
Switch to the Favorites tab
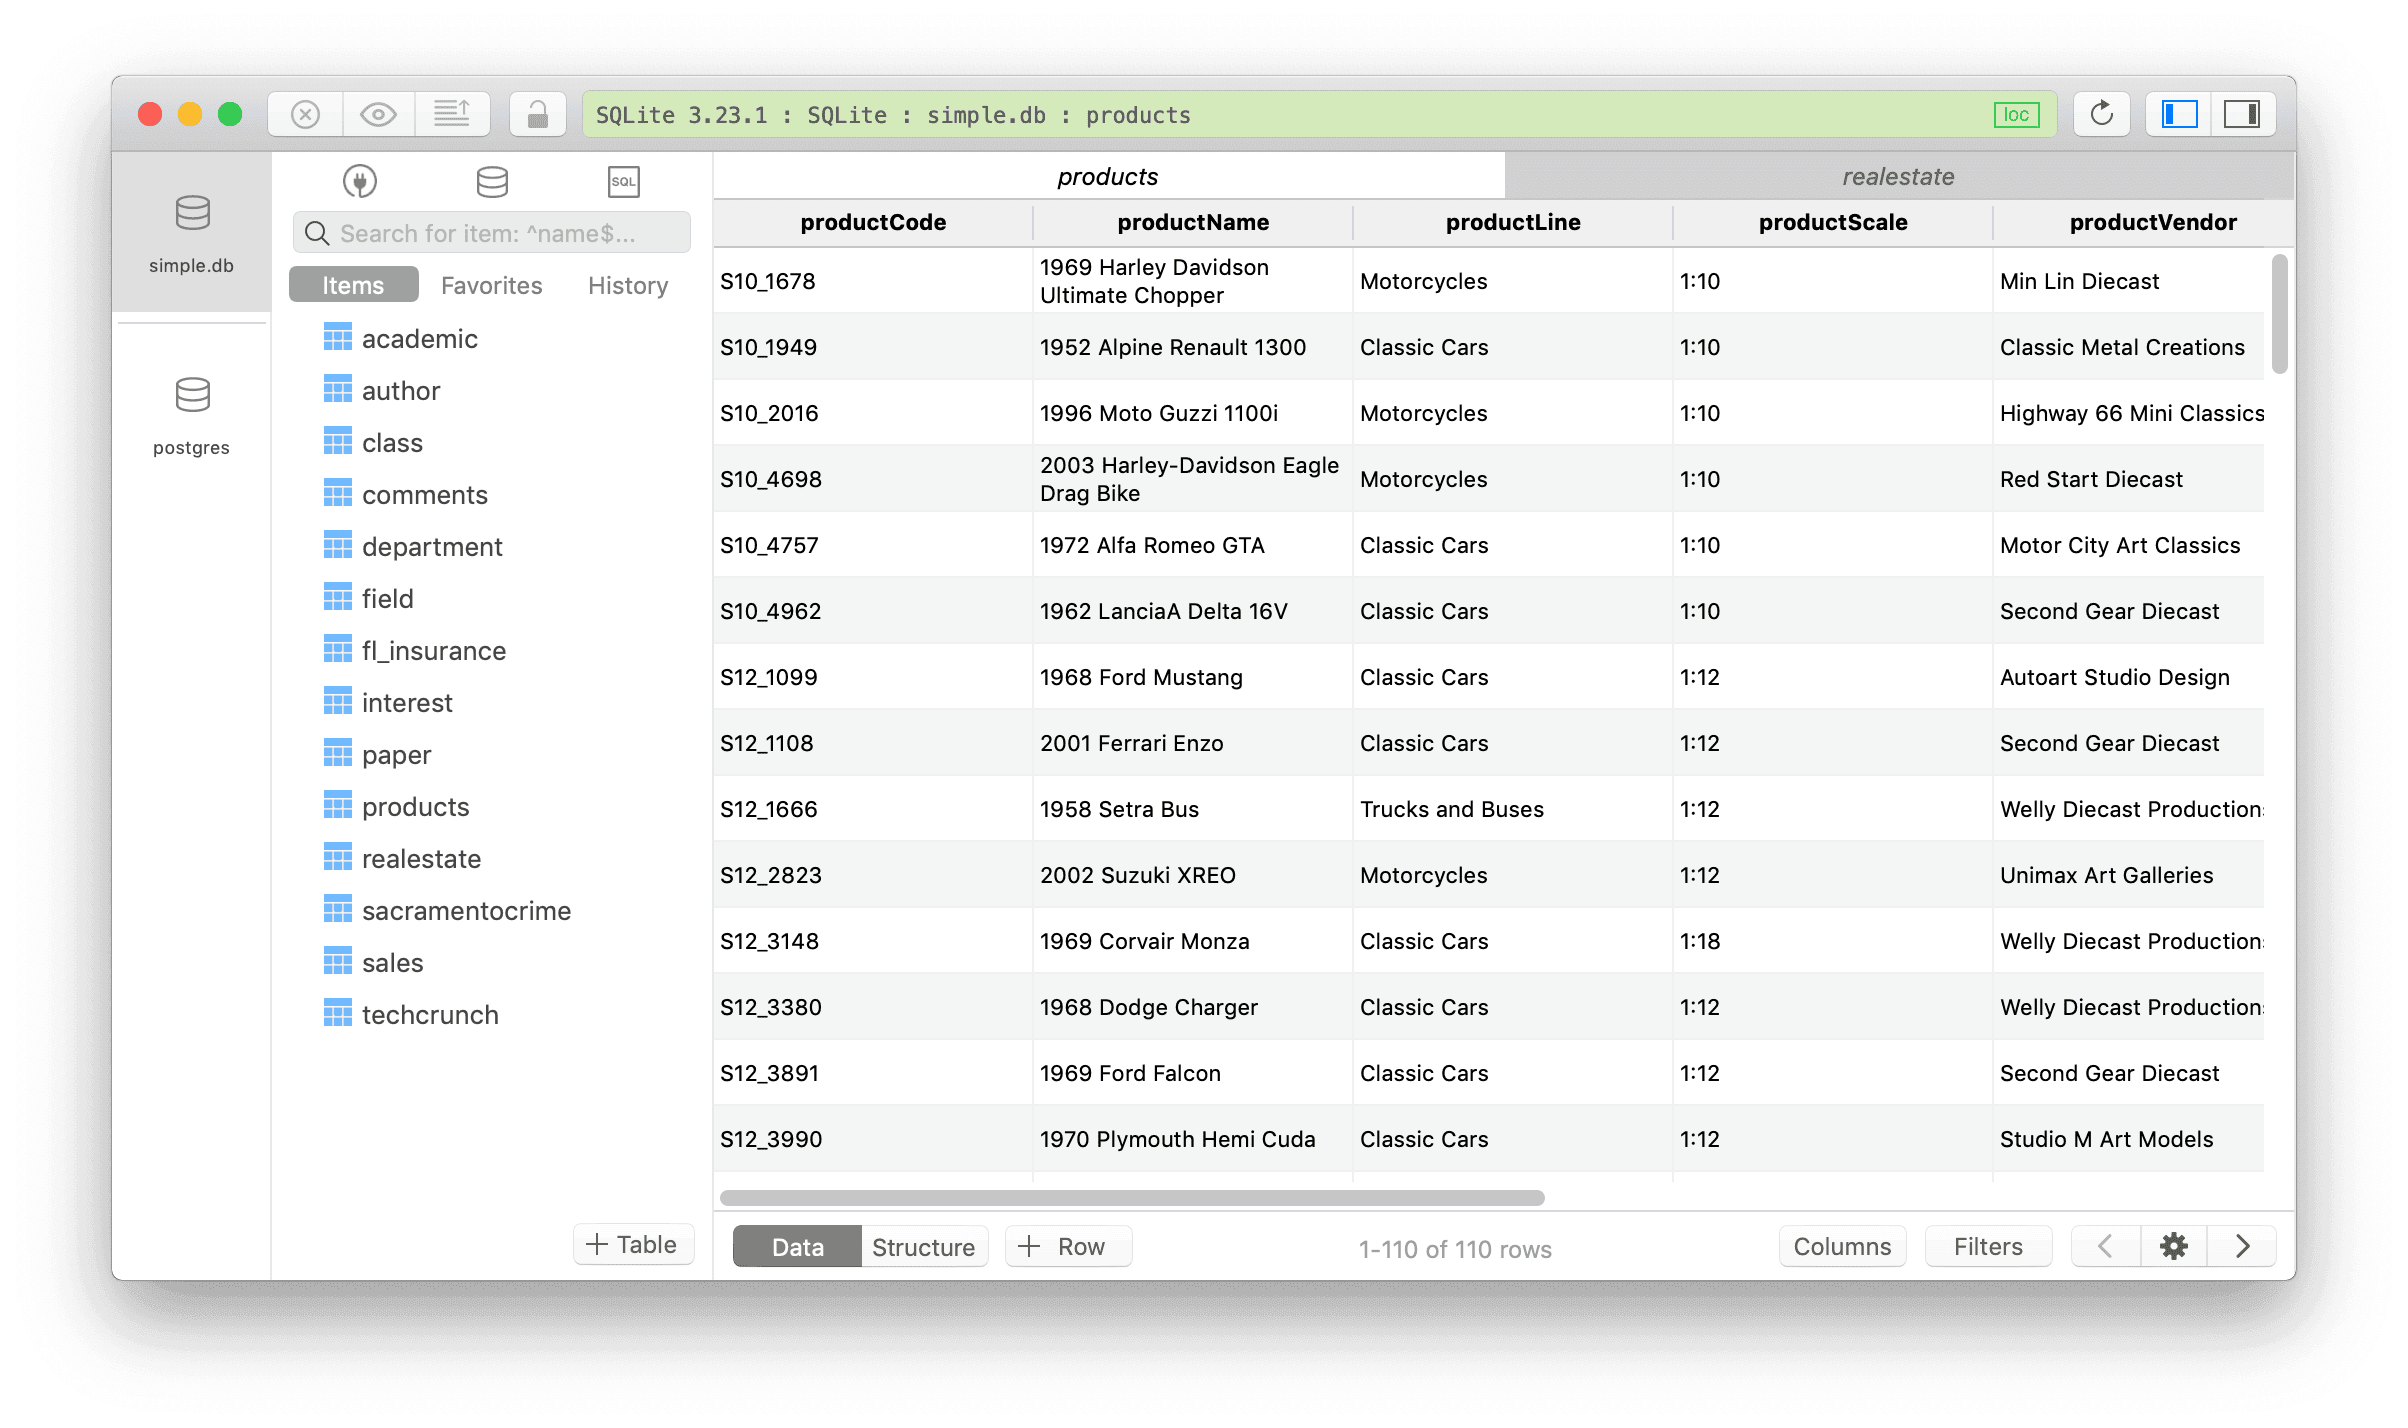point(492,285)
